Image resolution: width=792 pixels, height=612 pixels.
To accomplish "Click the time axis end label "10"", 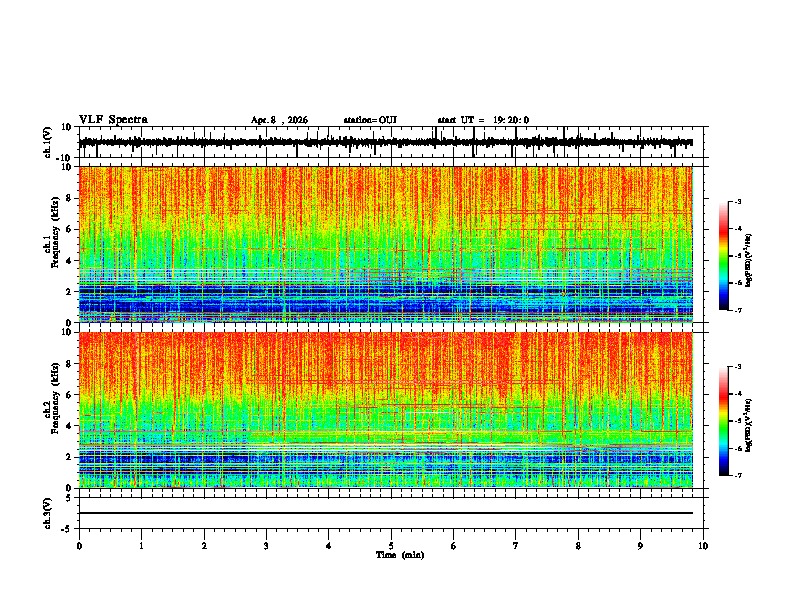I will [703, 546].
